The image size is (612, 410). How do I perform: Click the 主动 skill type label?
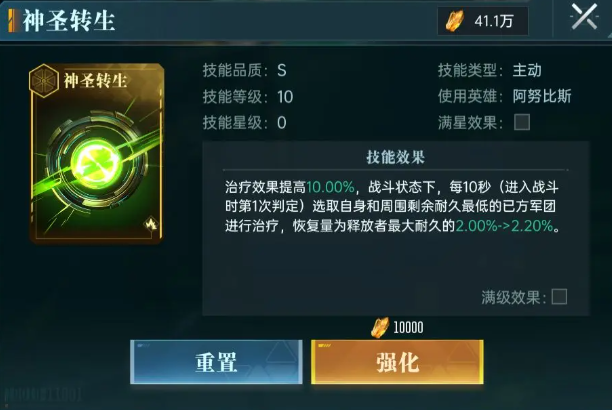coord(527,70)
